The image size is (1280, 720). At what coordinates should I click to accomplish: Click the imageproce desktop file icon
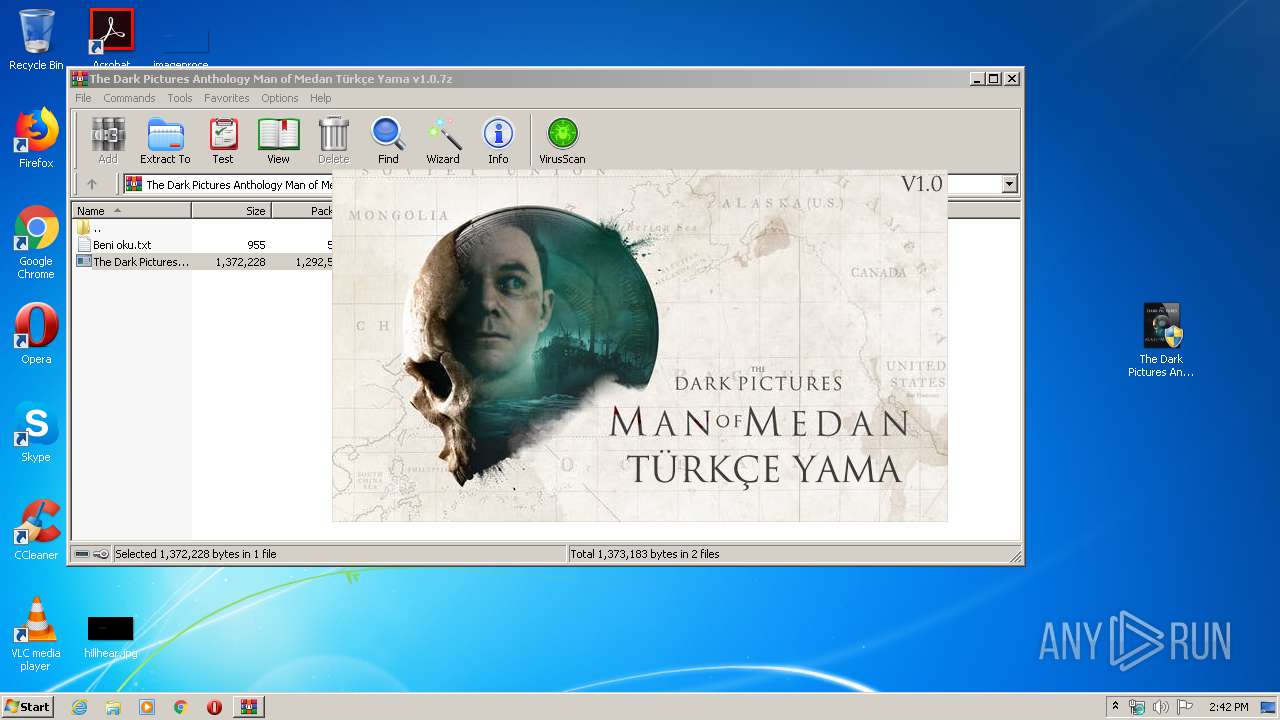tap(181, 48)
